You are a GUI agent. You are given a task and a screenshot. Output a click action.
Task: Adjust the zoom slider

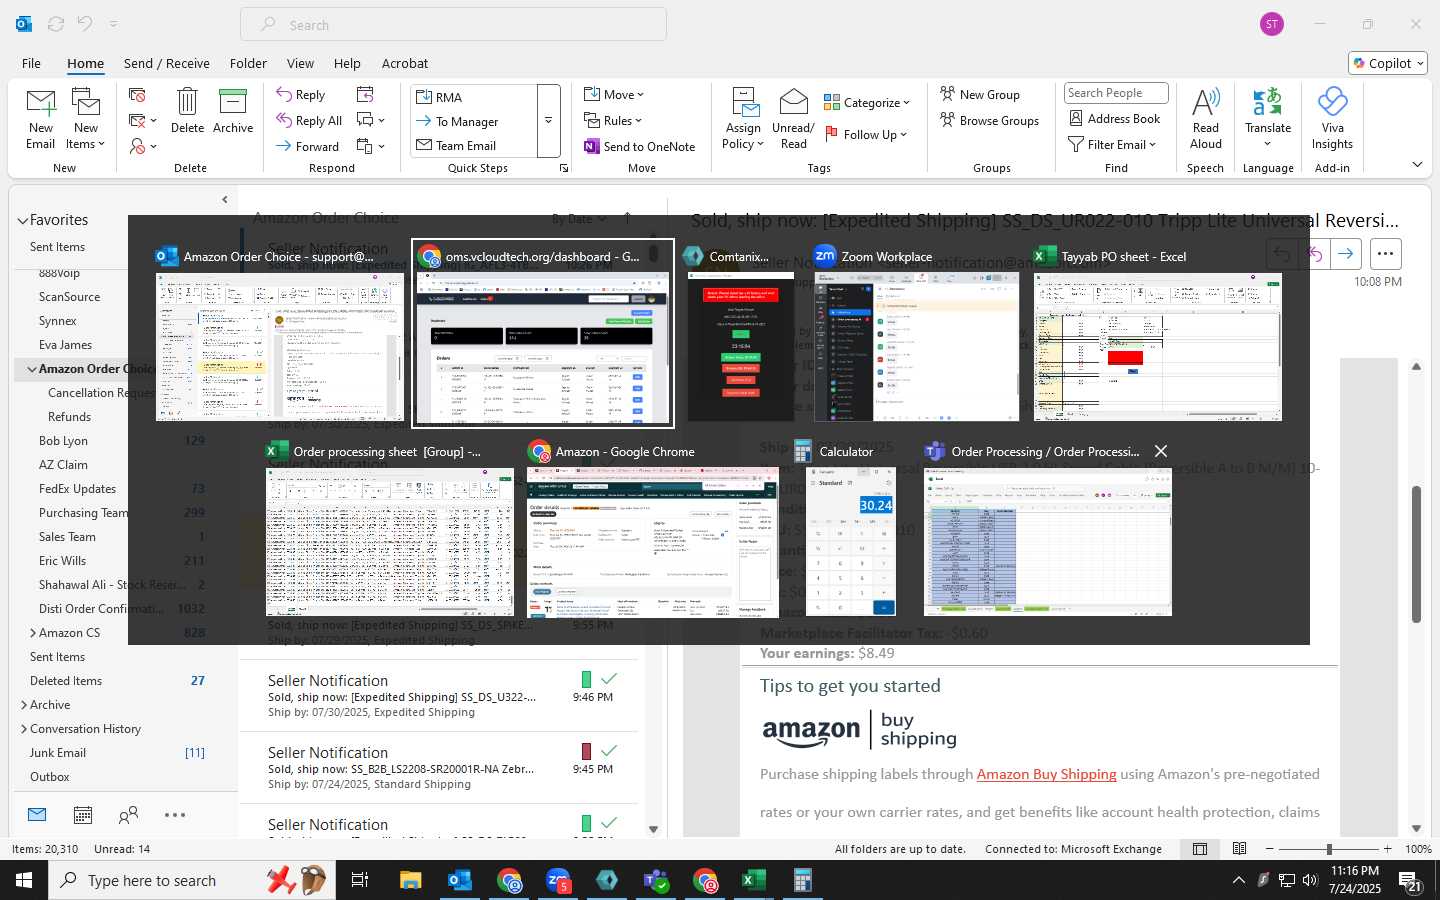[1329, 849]
